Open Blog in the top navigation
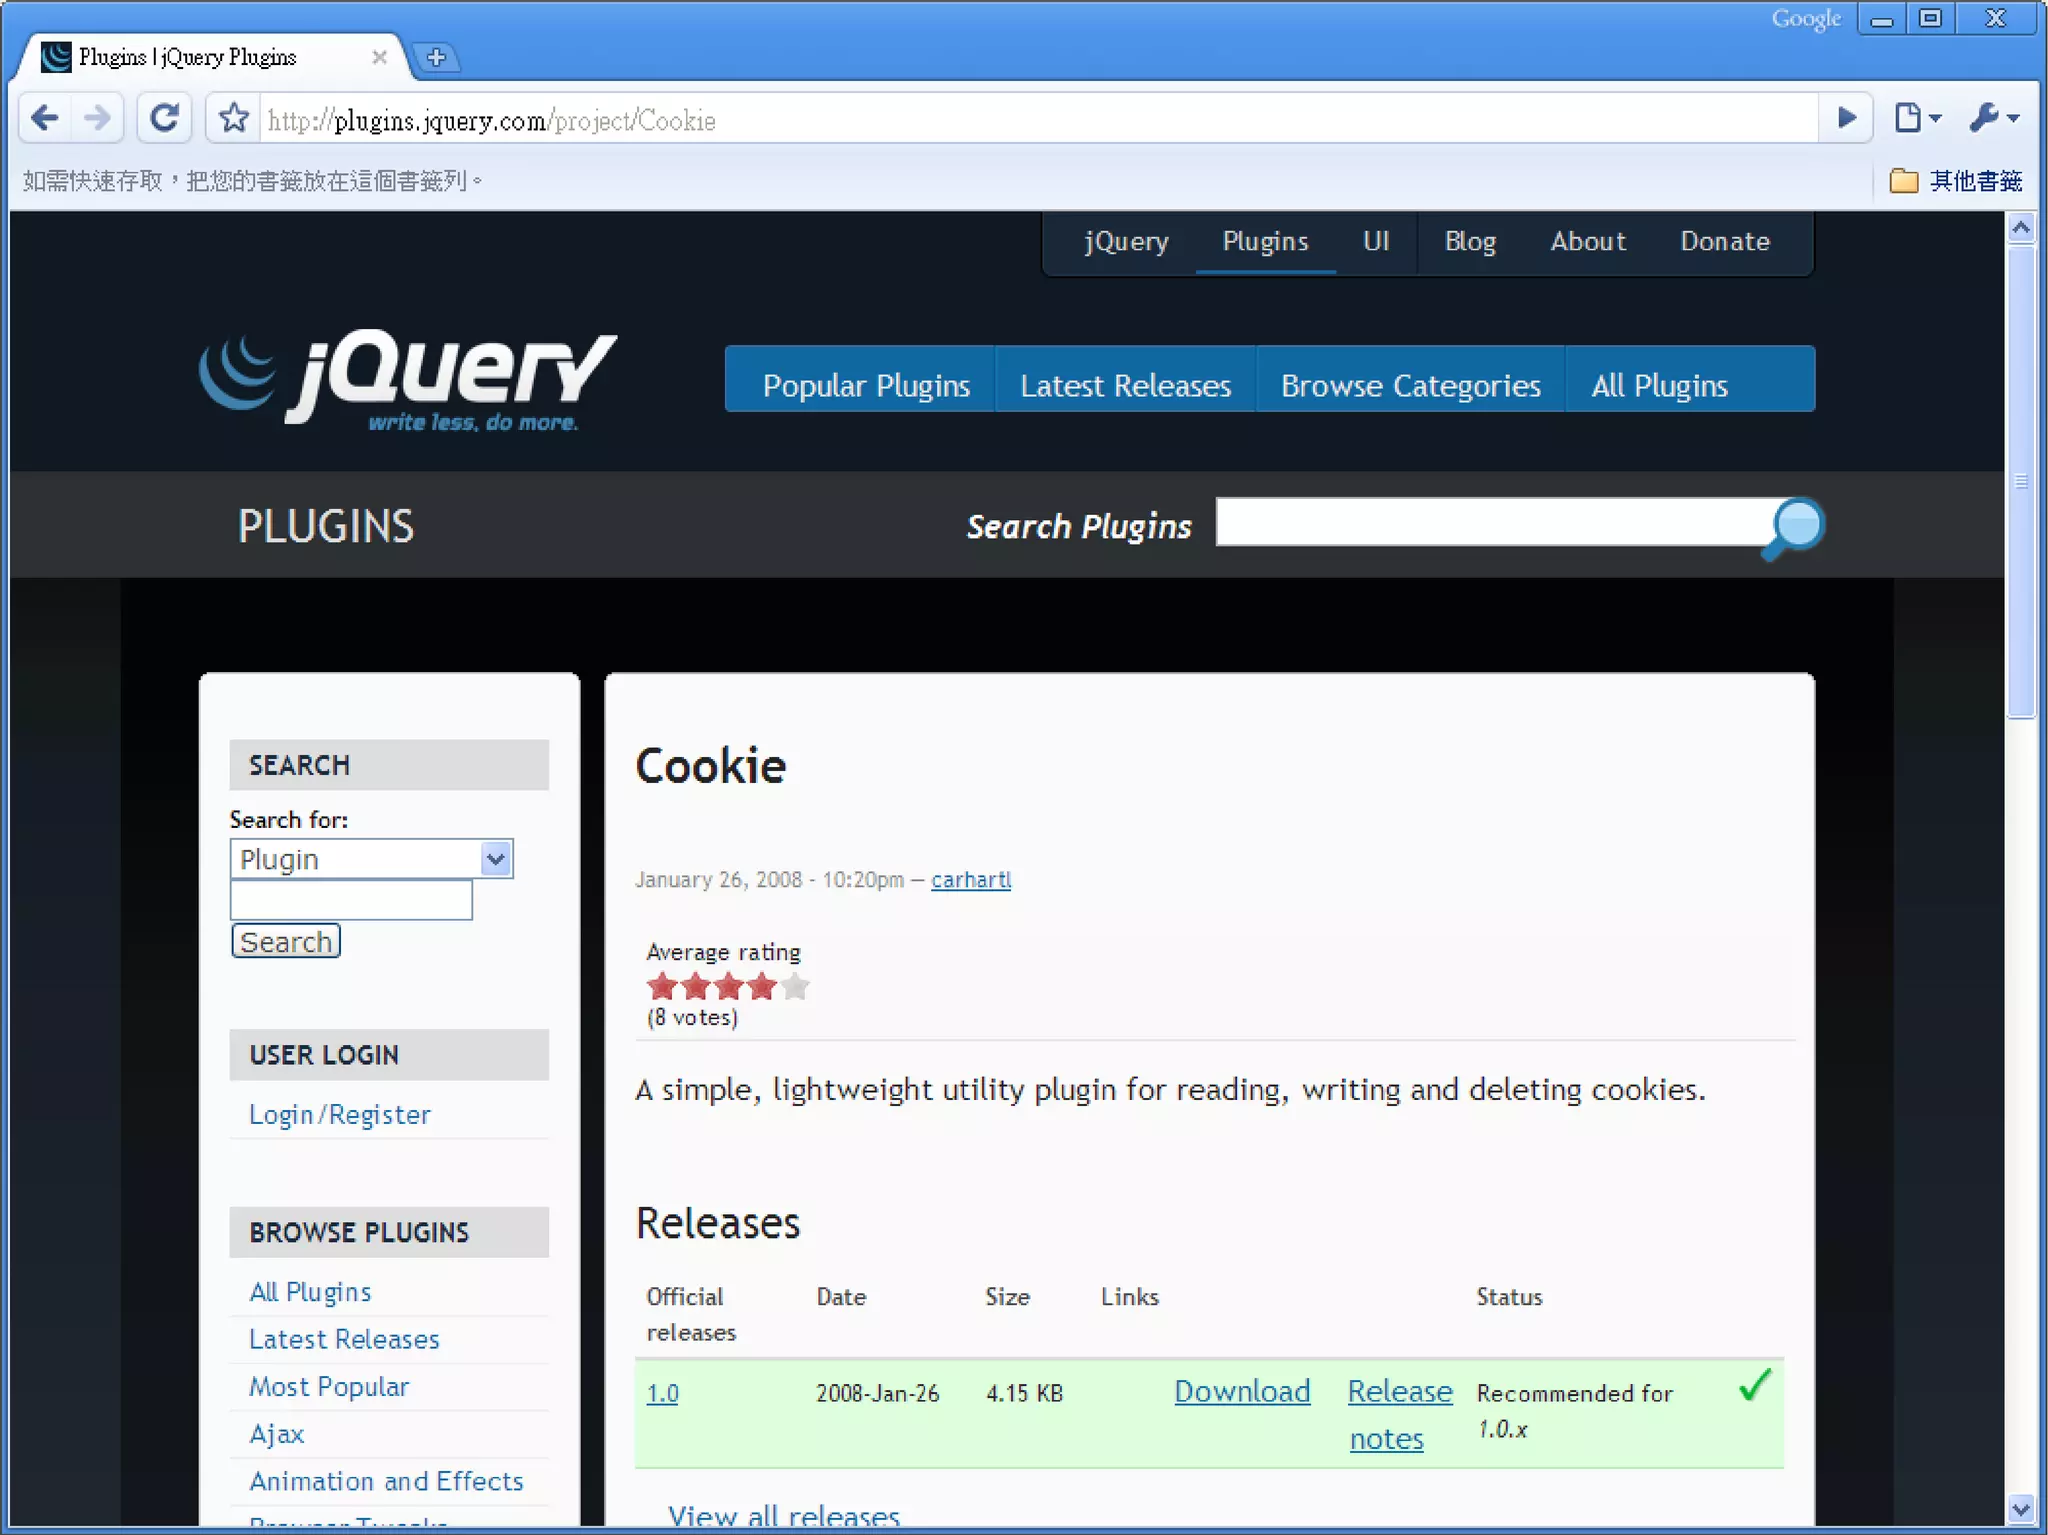 coord(1470,241)
